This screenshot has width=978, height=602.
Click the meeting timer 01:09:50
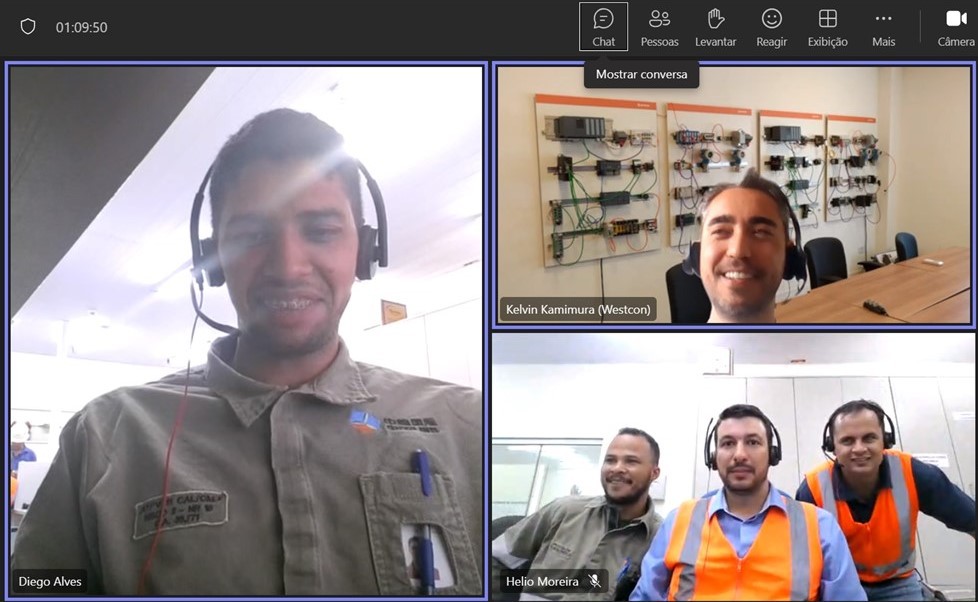pos(82,27)
